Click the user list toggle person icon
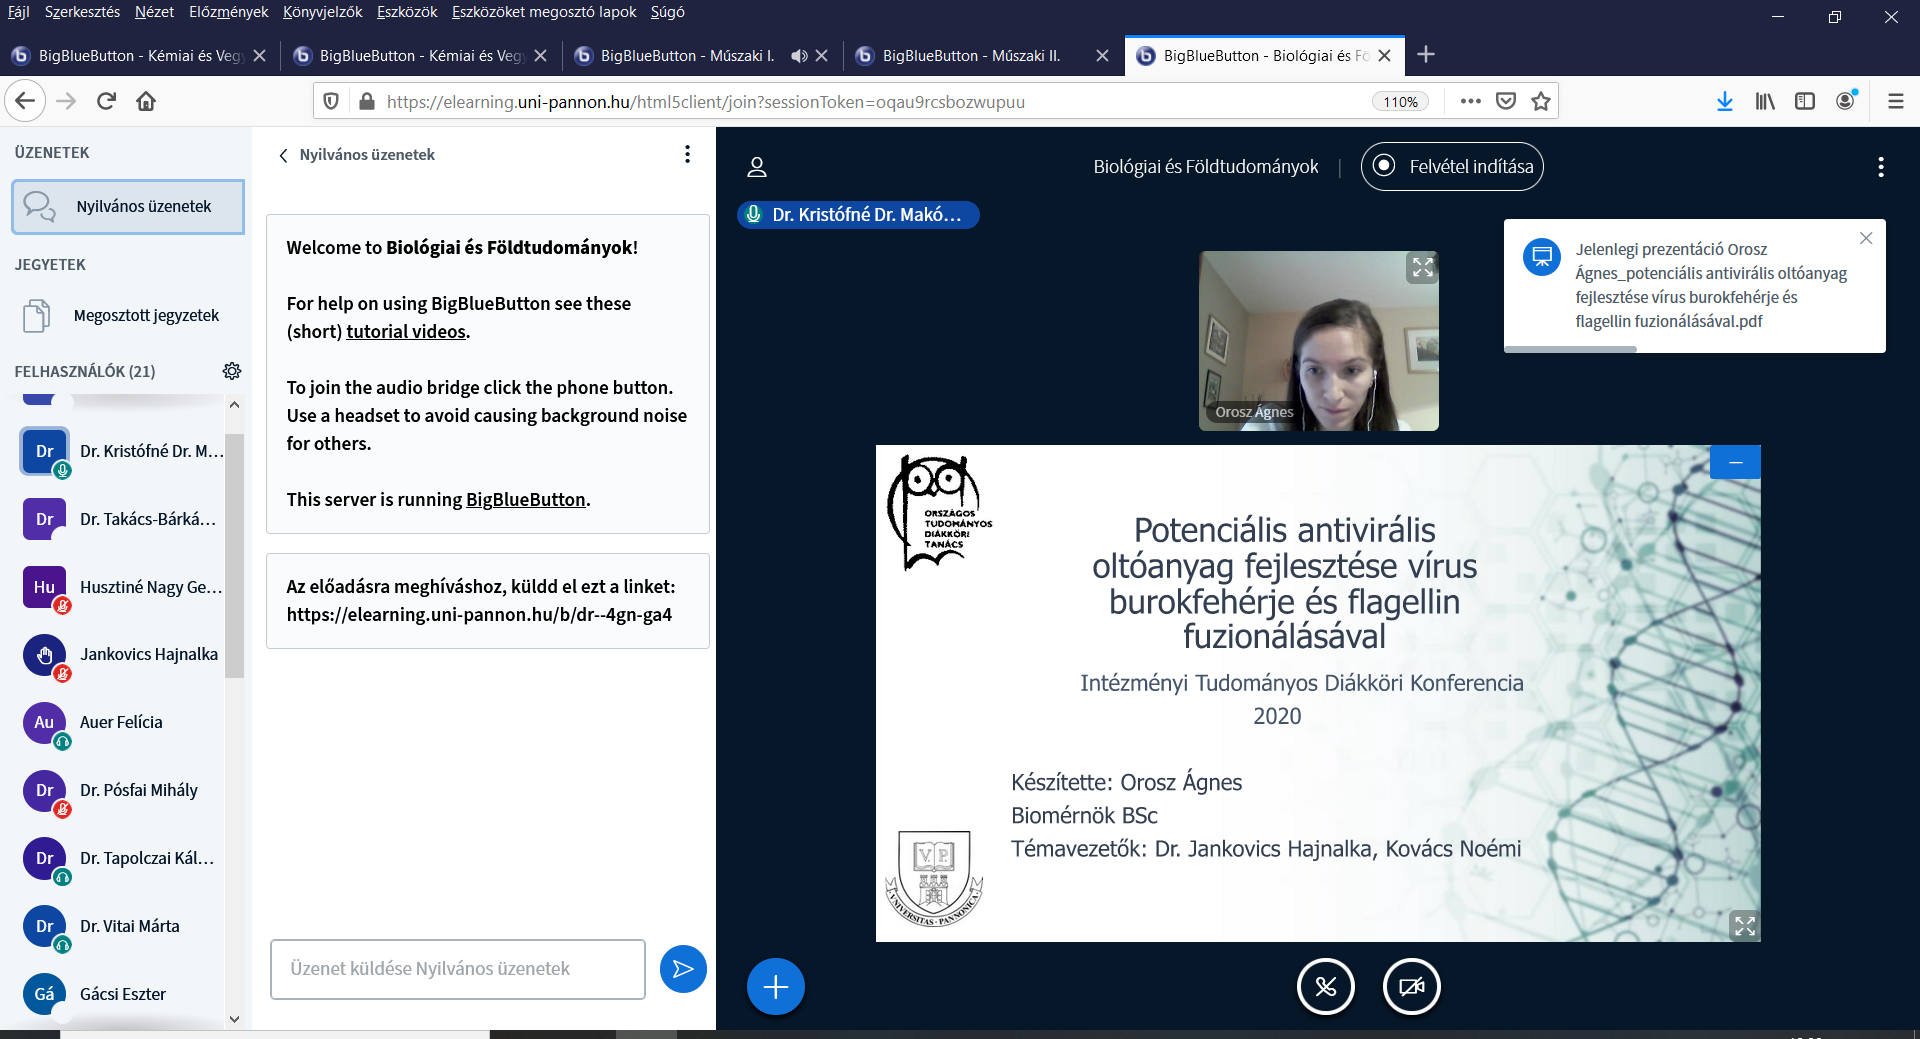1920x1039 pixels. (757, 167)
